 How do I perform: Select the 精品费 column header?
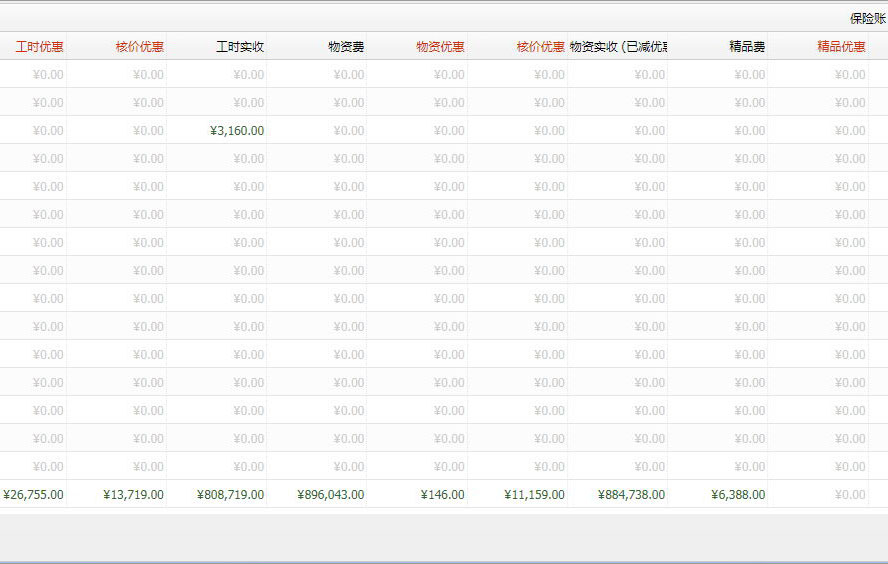(746, 46)
